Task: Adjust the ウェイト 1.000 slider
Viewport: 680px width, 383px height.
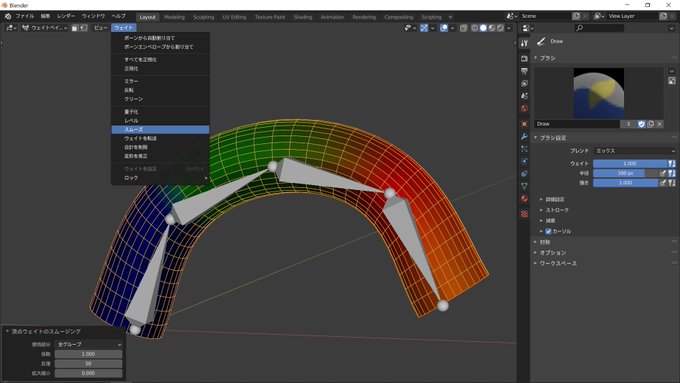Action: click(x=630, y=164)
